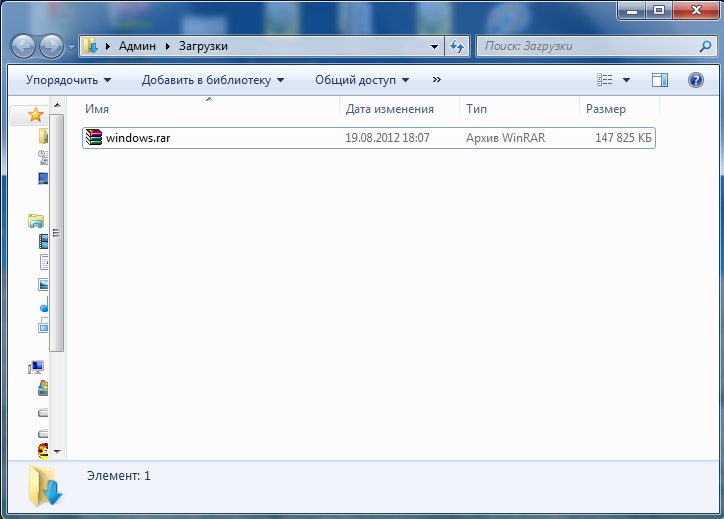Click navigation pane scrollbar down arrow
Image resolution: width=724 pixels, height=519 pixels.
pos(57,451)
